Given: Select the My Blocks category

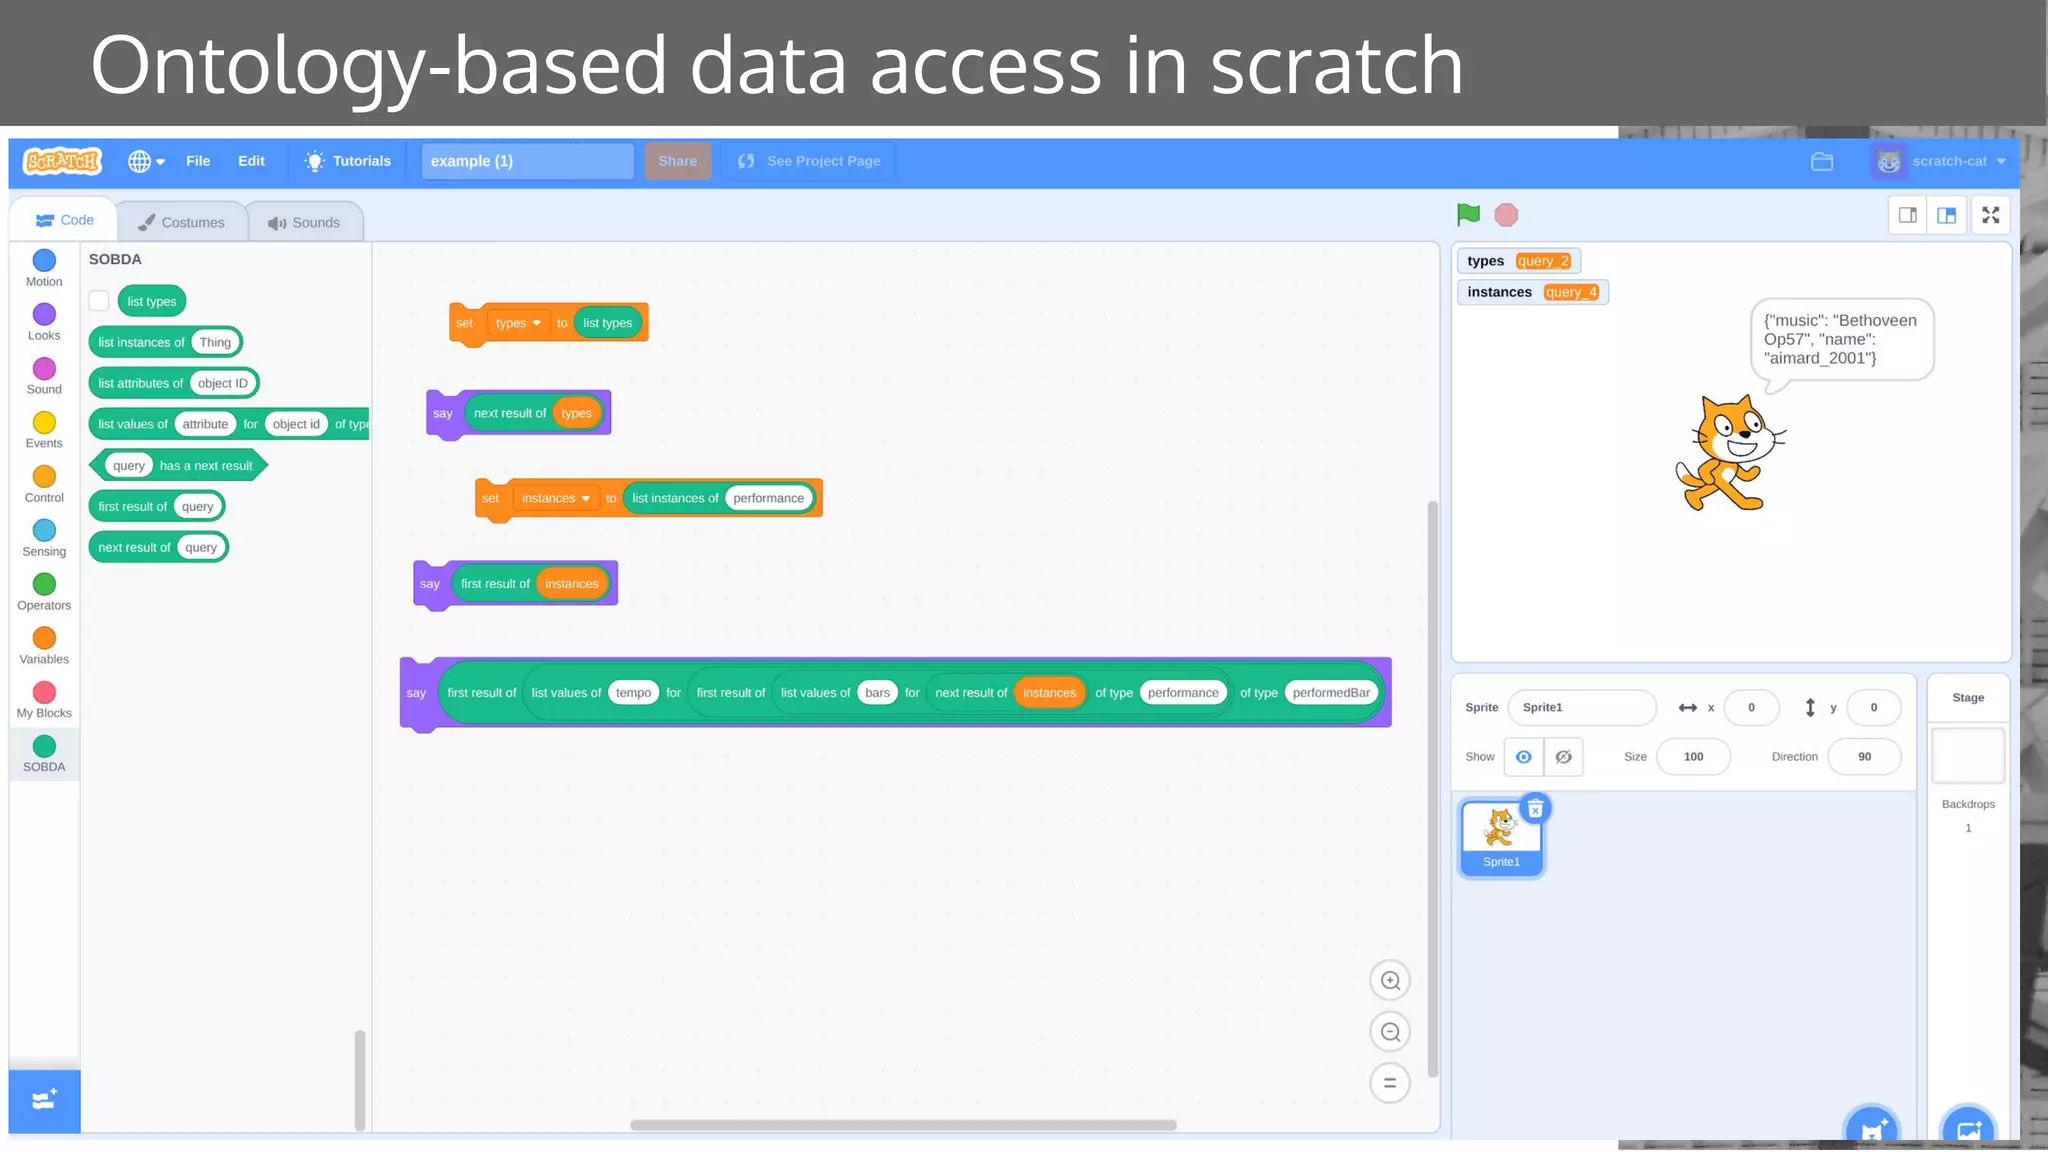Looking at the screenshot, I should coord(44,700).
